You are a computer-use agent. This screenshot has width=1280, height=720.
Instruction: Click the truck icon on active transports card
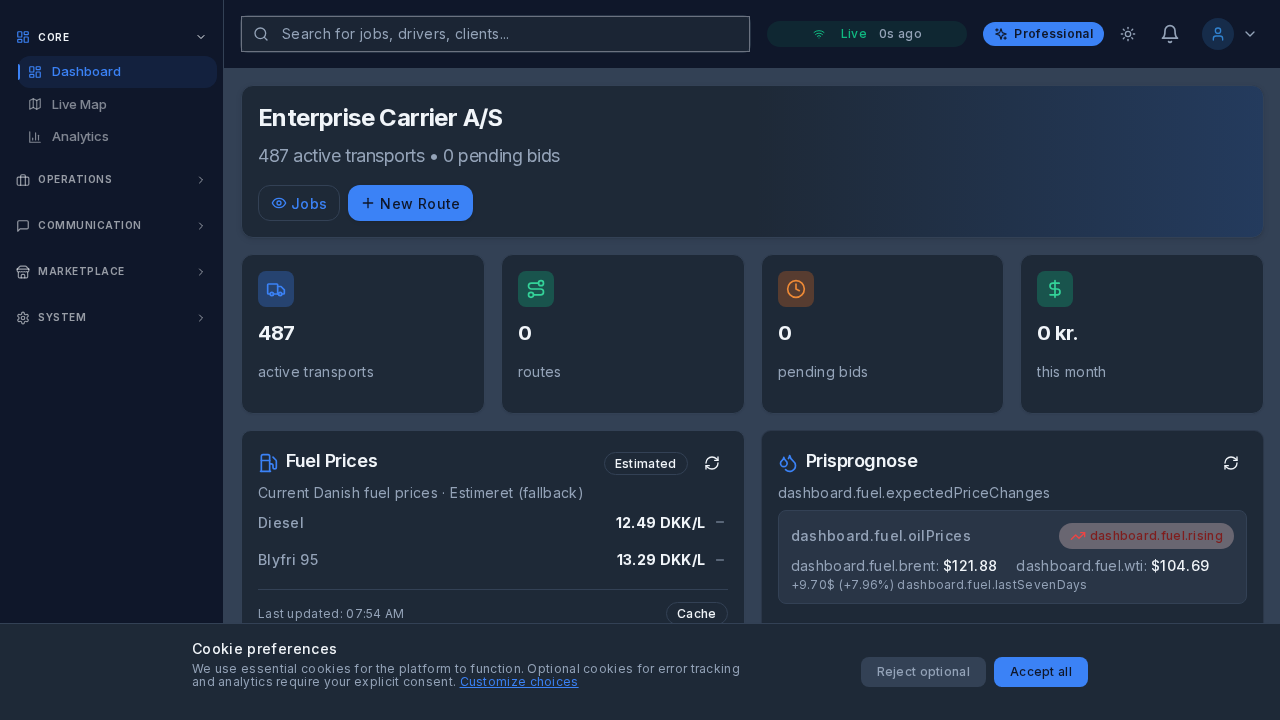pyautogui.click(x=276, y=289)
